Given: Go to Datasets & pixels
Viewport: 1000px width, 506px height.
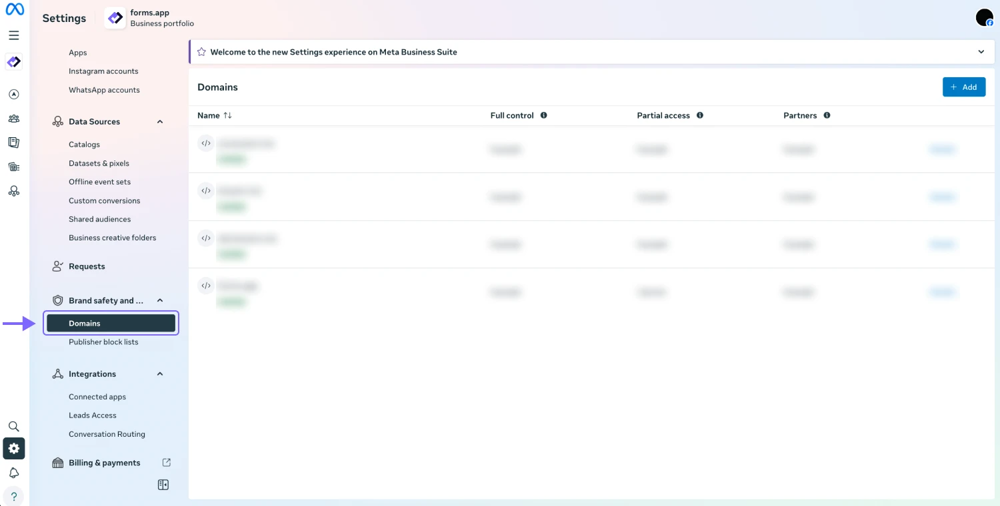Looking at the screenshot, I should 99,163.
